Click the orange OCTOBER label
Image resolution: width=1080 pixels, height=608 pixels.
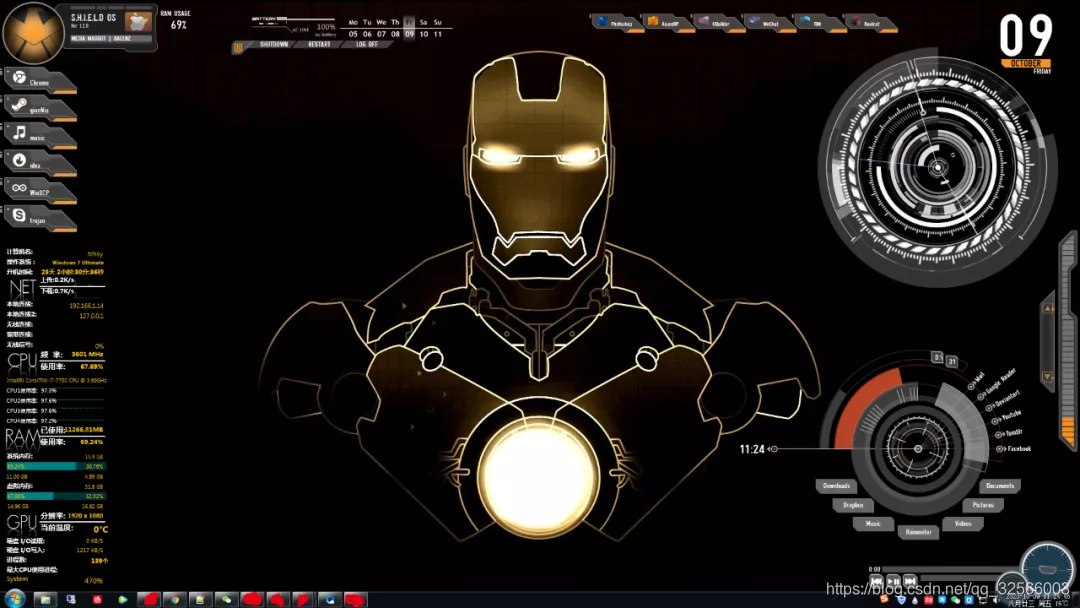pyautogui.click(x=1026, y=63)
